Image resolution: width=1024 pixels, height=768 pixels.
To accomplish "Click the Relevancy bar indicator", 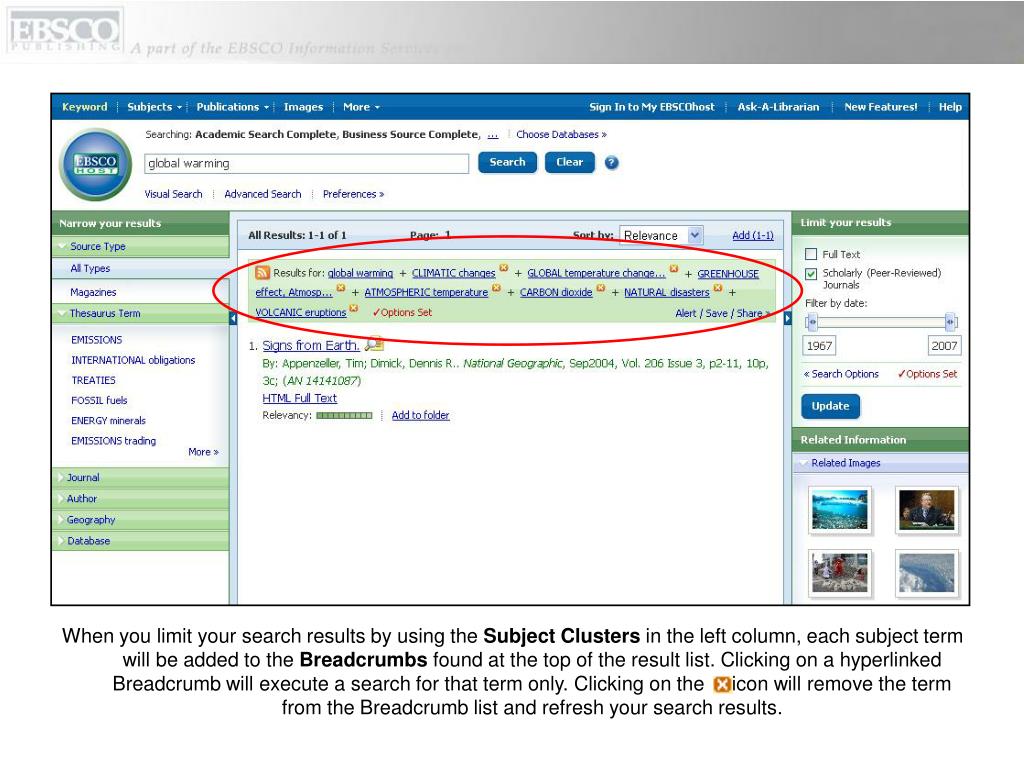I will point(344,415).
